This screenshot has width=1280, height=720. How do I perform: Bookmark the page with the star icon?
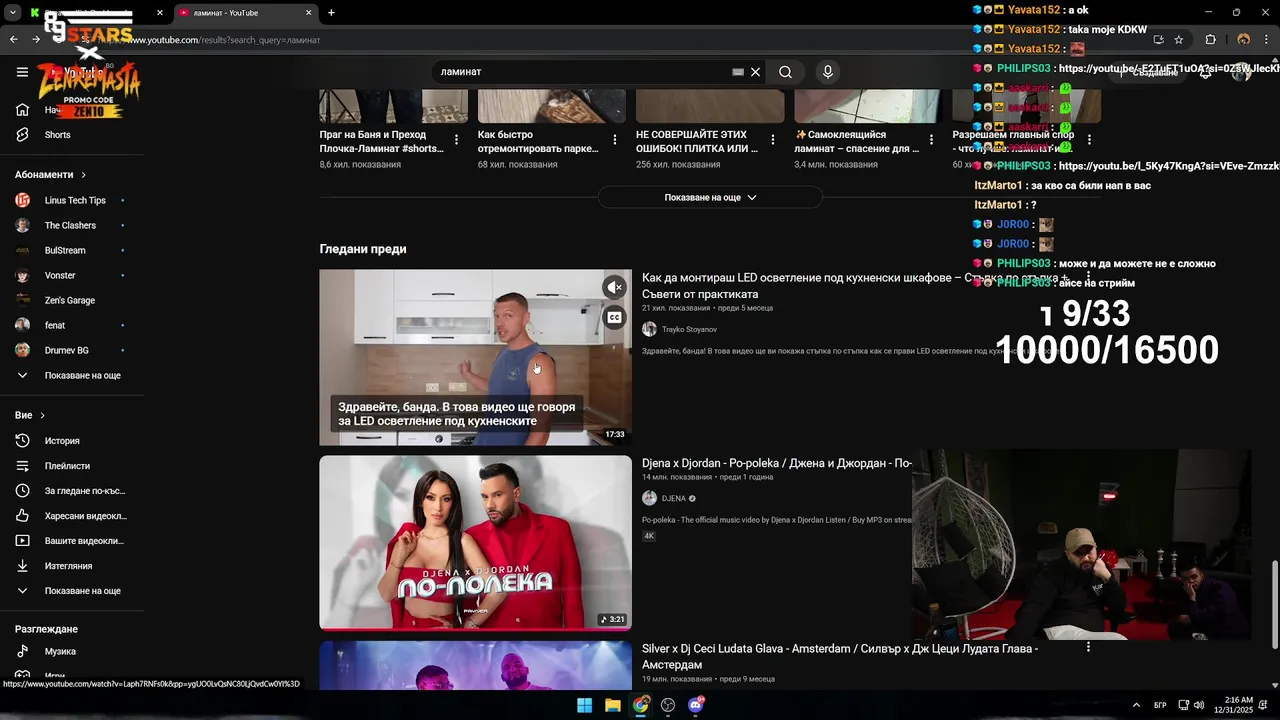pos(1179,40)
